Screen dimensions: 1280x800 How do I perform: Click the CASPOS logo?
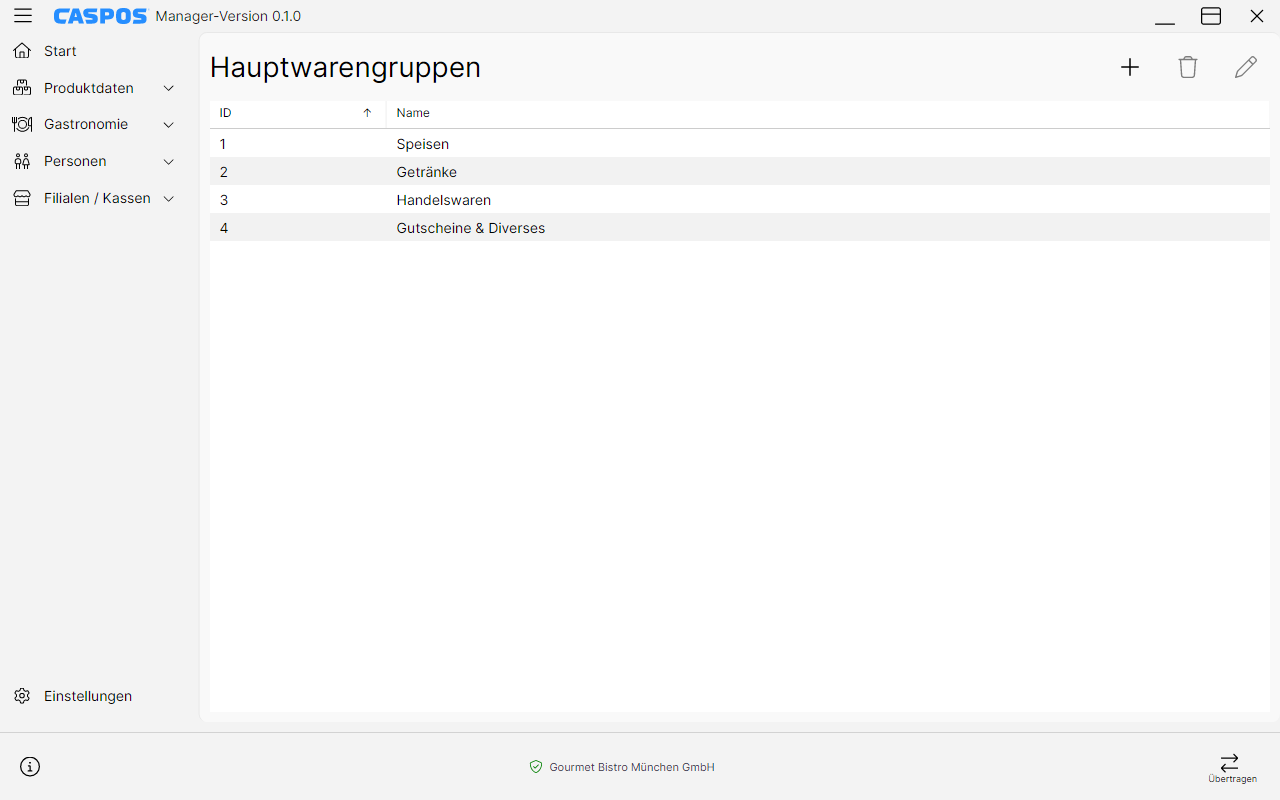click(100, 16)
